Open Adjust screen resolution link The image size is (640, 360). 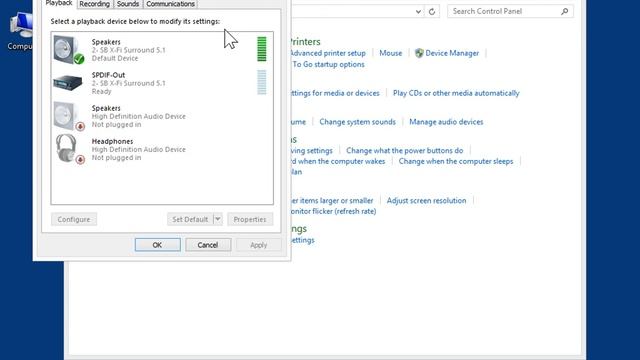tap(427, 200)
